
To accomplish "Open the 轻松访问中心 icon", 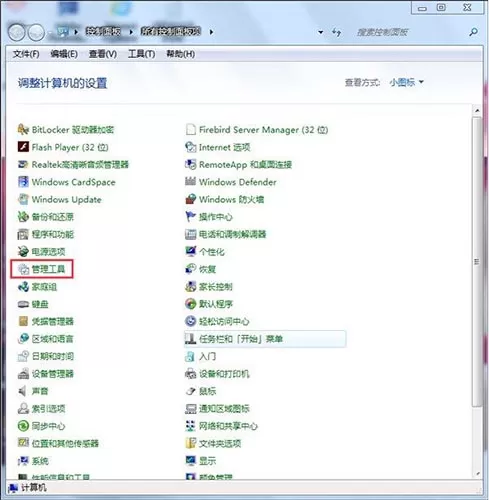I will [190, 321].
